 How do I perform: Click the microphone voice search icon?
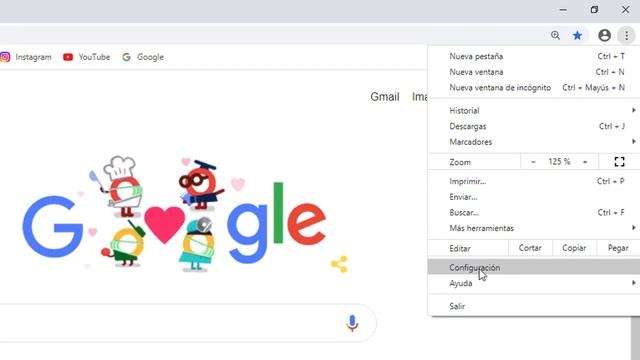click(352, 323)
